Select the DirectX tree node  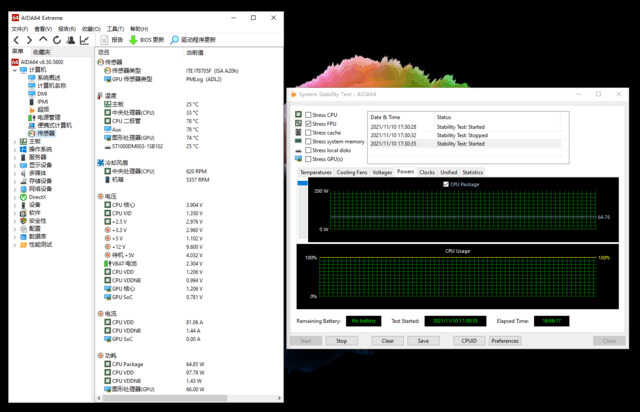[33, 197]
